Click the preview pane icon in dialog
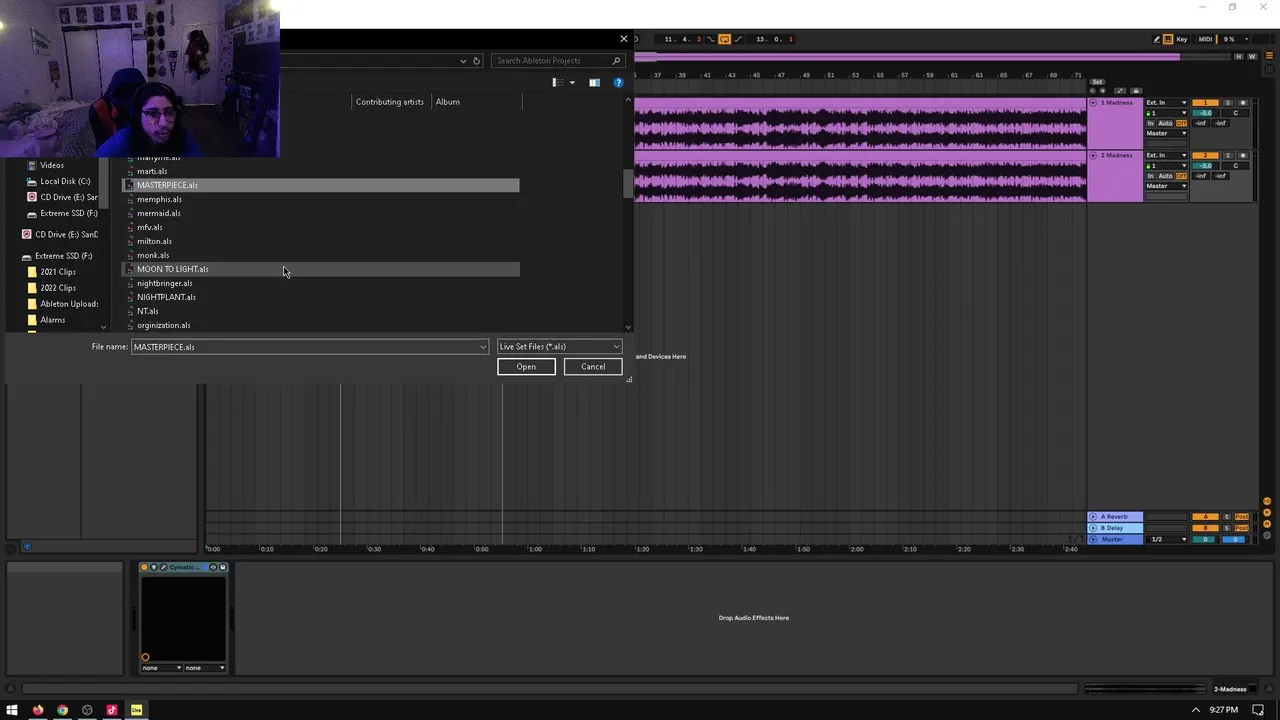This screenshot has width=1280, height=720. click(594, 82)
